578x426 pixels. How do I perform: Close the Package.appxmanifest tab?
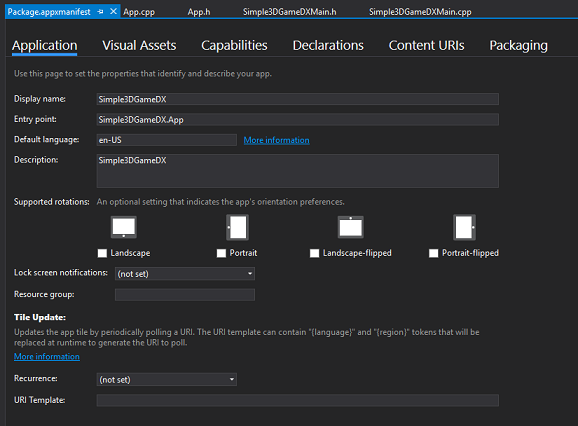113,12
